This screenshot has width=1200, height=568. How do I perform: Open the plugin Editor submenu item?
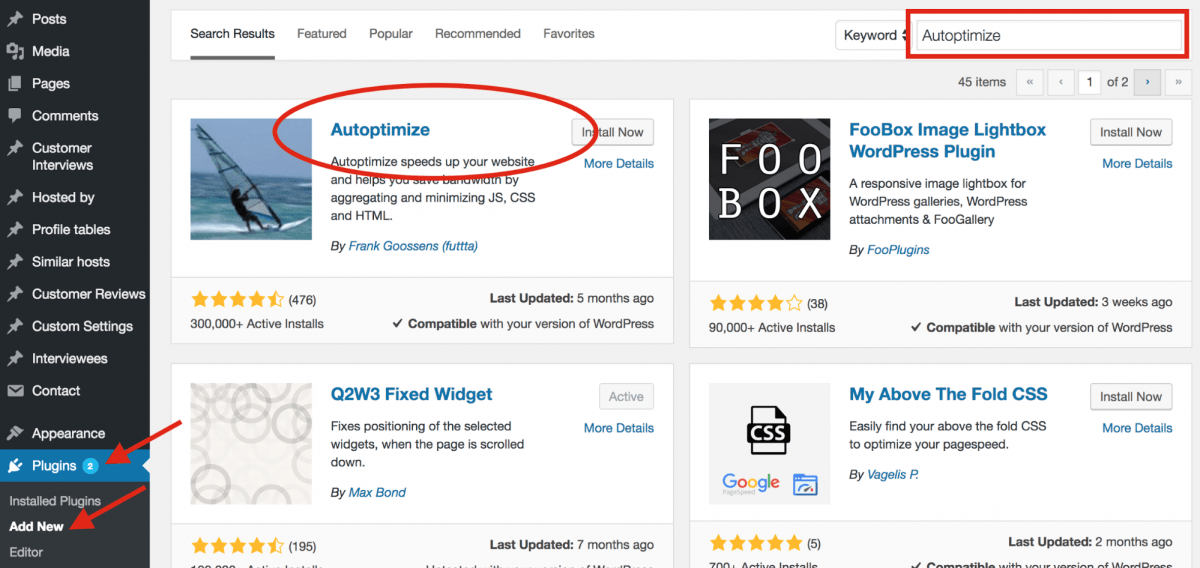26,552
